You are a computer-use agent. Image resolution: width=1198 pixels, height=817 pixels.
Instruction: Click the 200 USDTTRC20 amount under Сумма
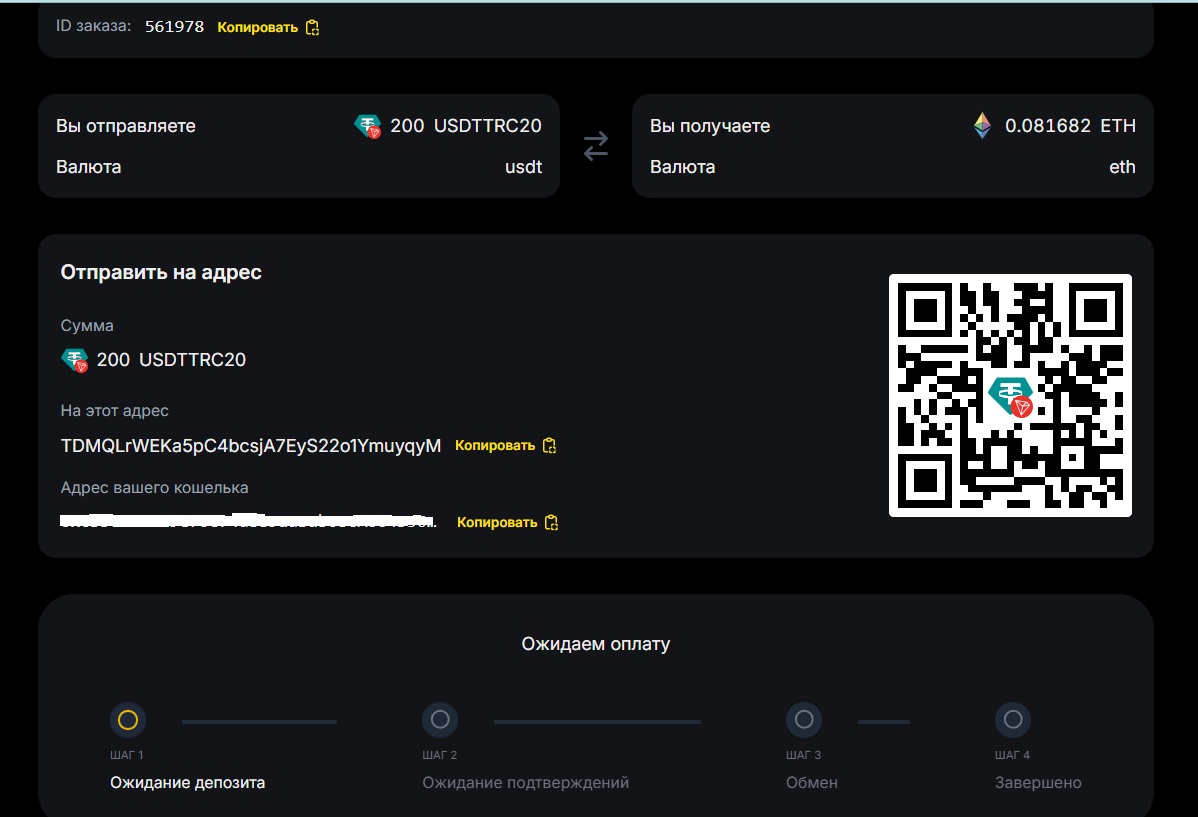(171, 359)
